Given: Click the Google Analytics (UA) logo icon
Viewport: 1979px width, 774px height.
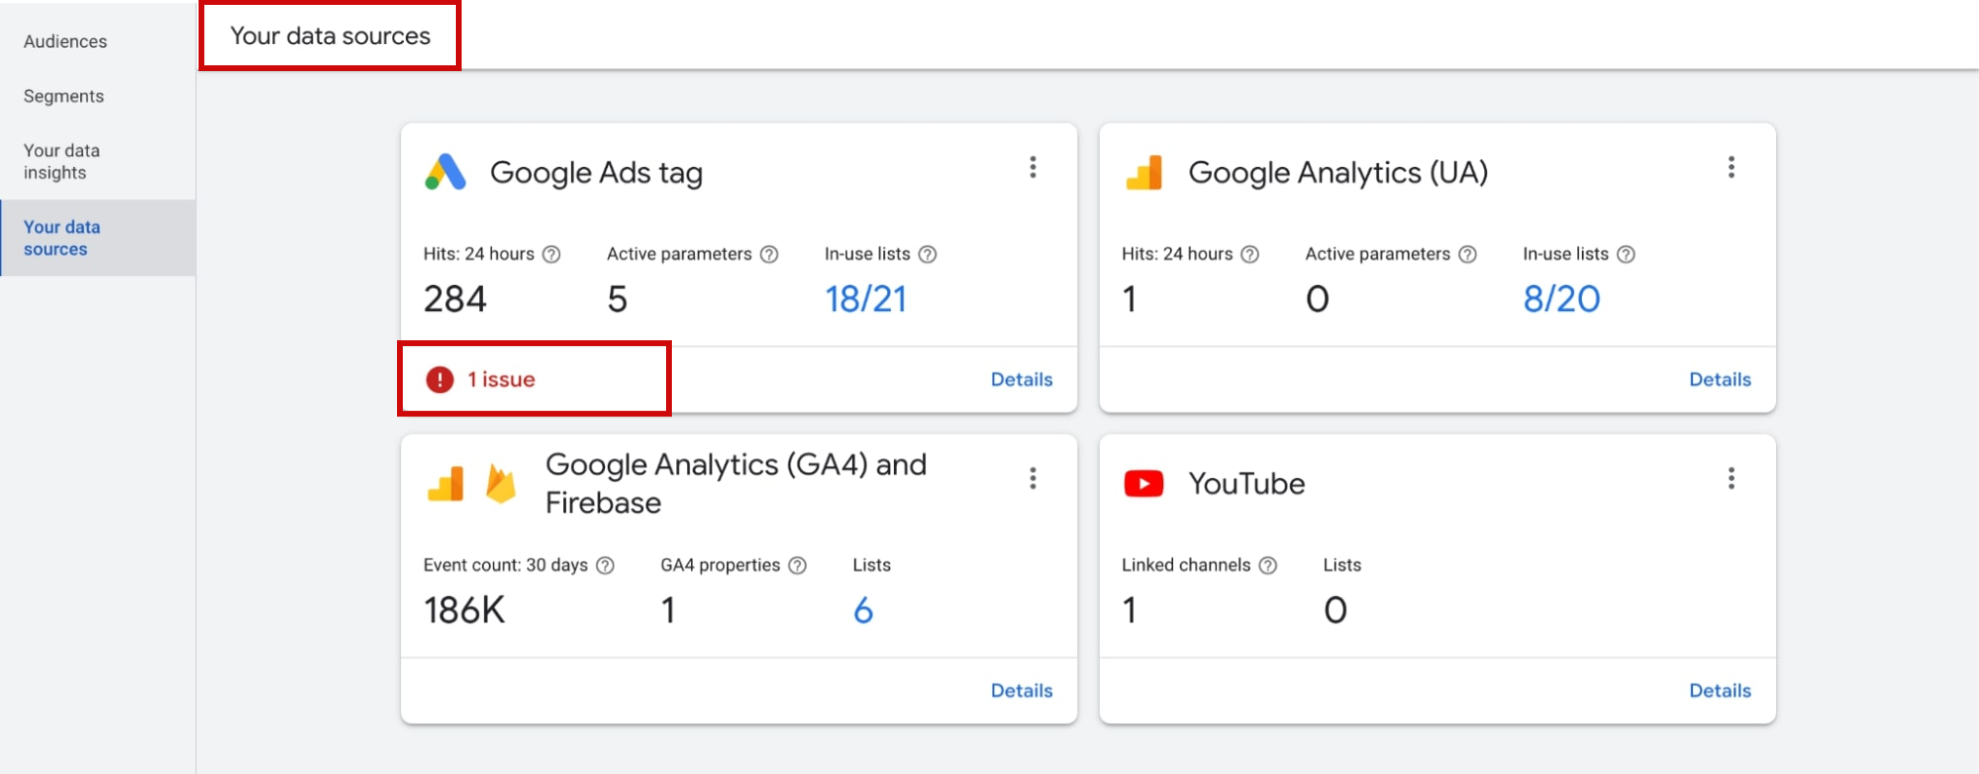Looking at the screenshot, I should pyautogui.click(x=1144, y=173).
